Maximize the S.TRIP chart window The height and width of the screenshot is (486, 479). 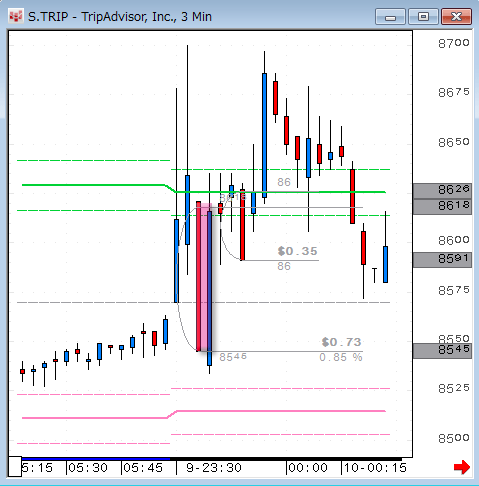click(x=423, y=17)
